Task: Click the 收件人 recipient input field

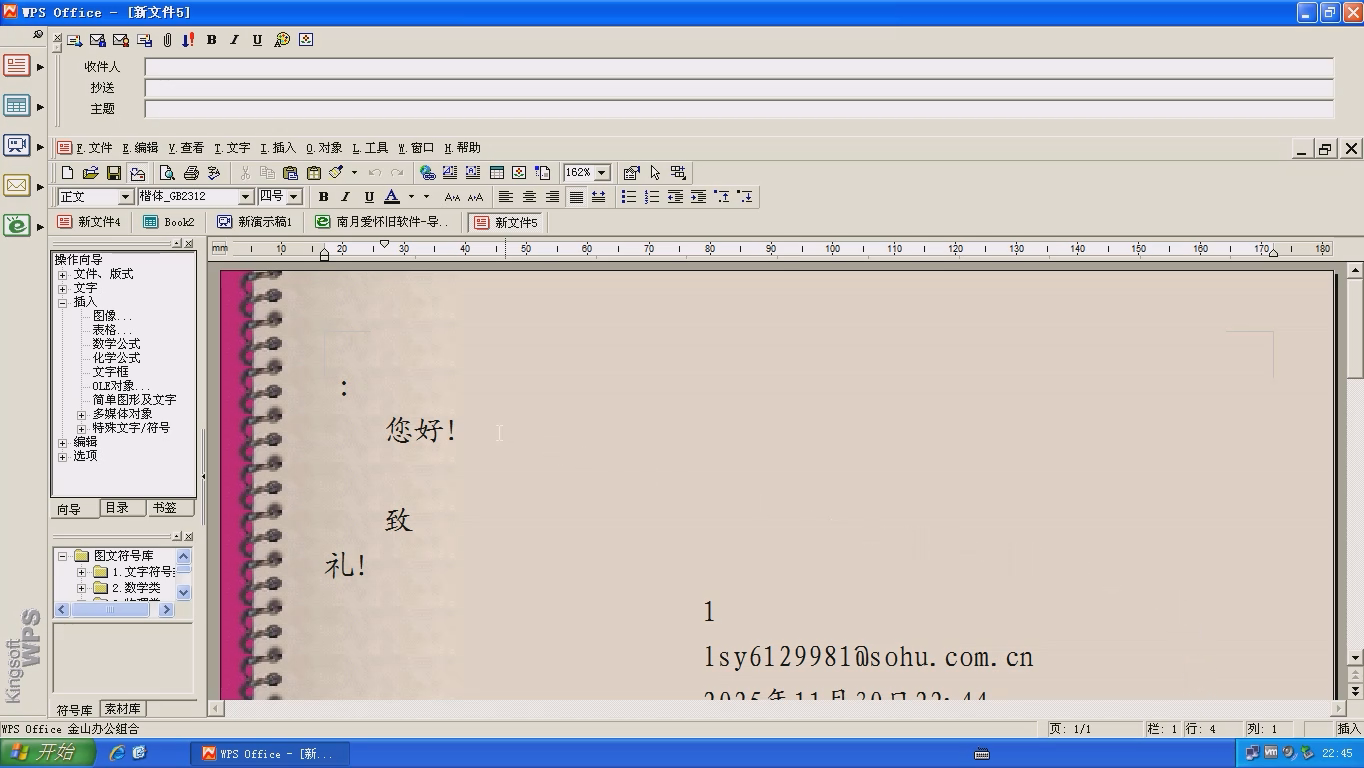Action: tap(739, 67)
